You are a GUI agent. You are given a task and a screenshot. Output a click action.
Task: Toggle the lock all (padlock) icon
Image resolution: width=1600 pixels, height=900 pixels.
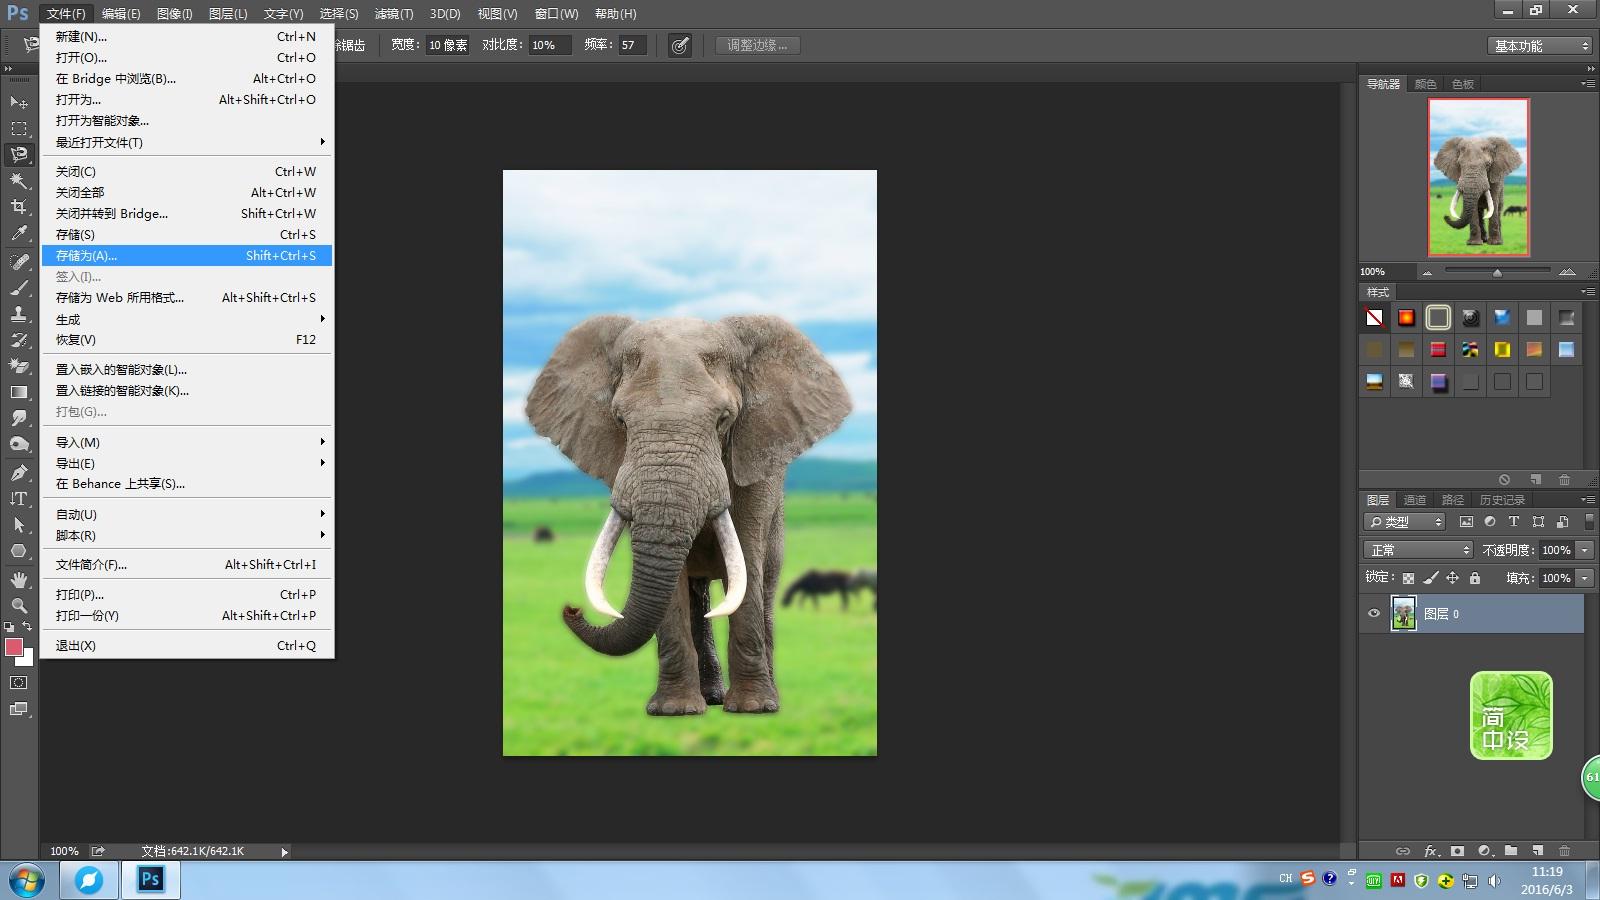point(1475,578)
